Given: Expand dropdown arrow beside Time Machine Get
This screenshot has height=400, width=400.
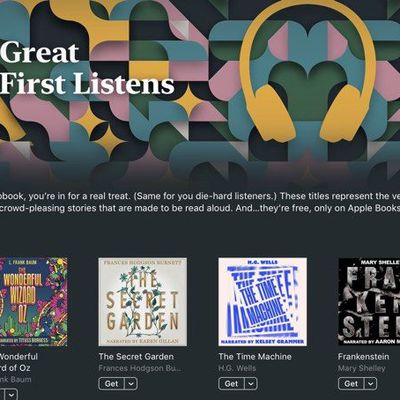Looking at the screenshot, I should point(251,384).
